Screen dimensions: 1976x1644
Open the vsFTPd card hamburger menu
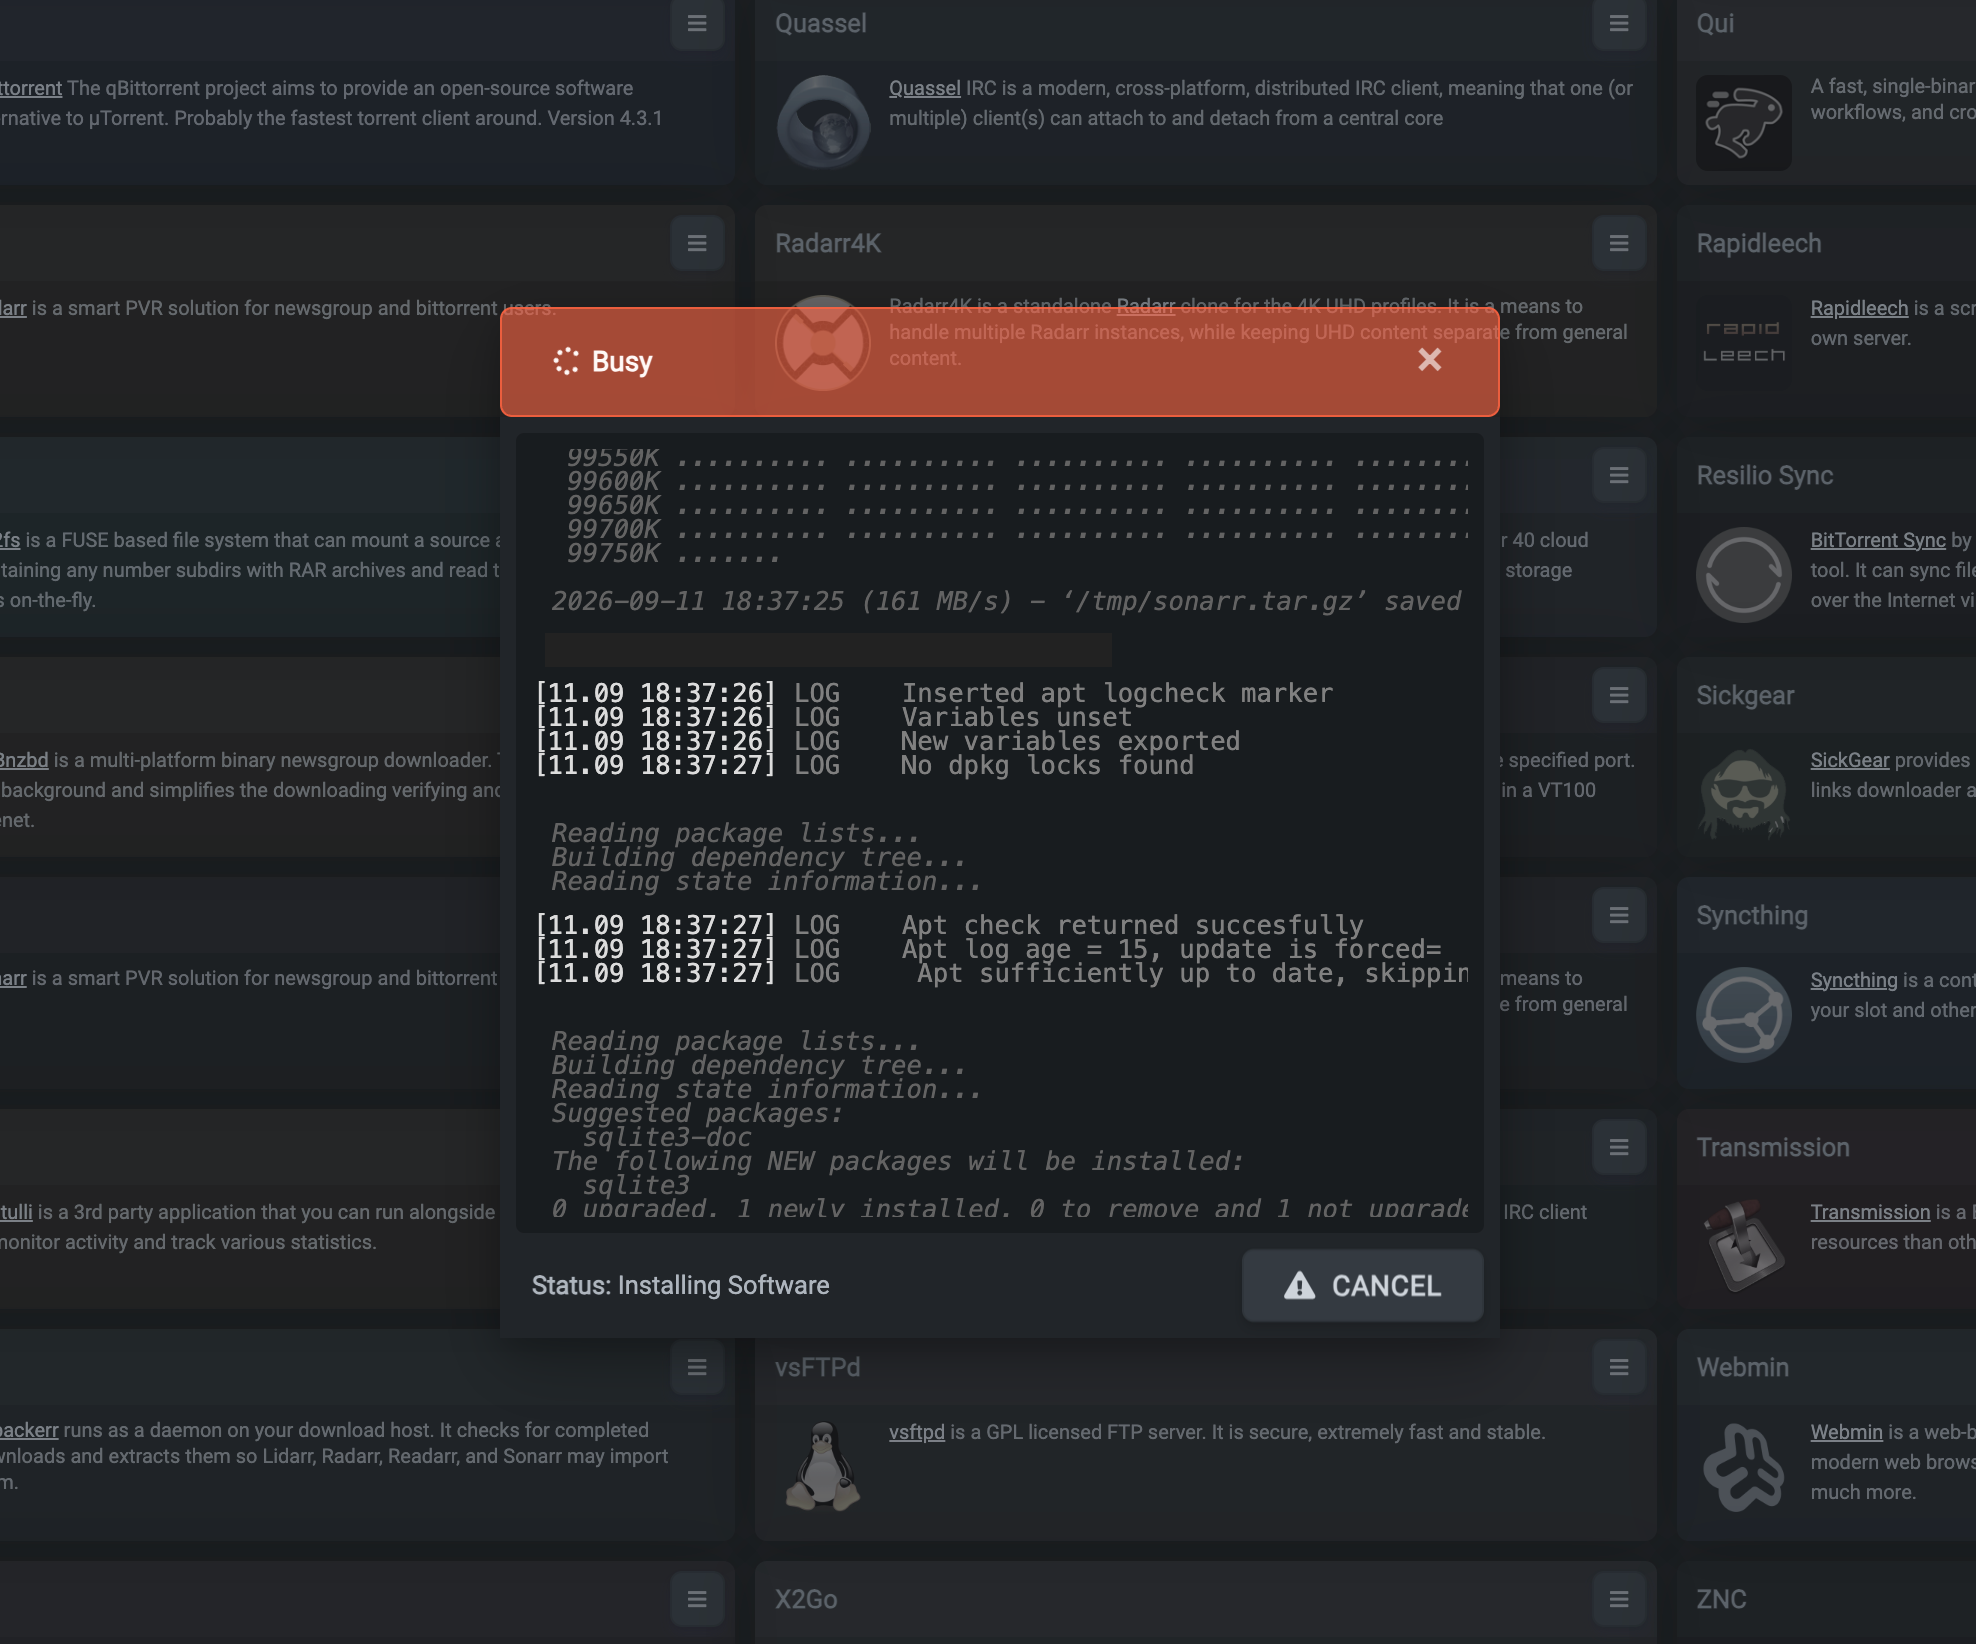pyautogui.click(x=1619, y=1367)
